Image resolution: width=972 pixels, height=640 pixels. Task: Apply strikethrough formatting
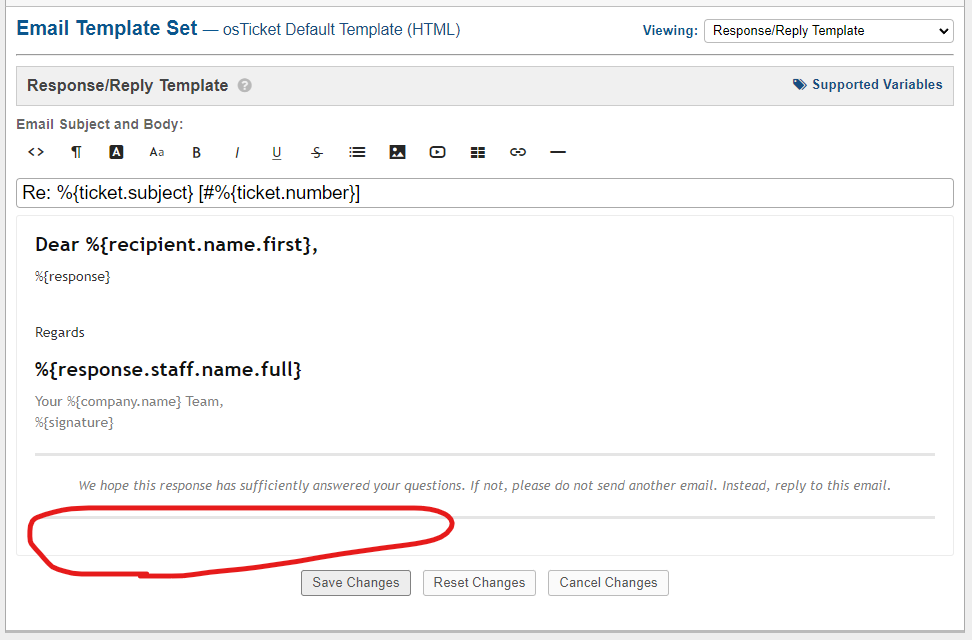(317, 152)
